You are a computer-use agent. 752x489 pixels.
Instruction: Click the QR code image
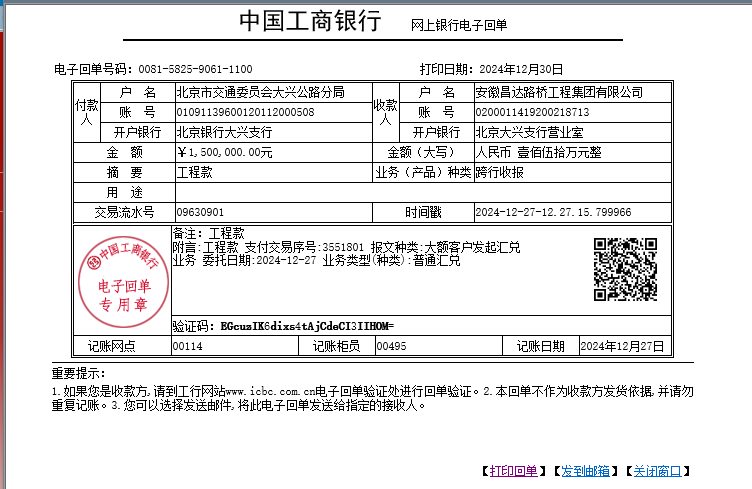pyautogui.click(x=625, y=270)
